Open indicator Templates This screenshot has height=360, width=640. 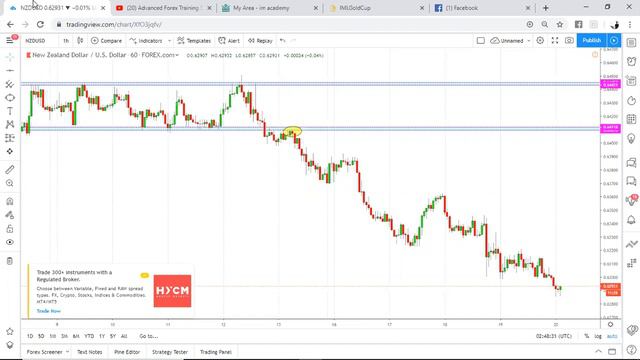[x=194, y=41]
